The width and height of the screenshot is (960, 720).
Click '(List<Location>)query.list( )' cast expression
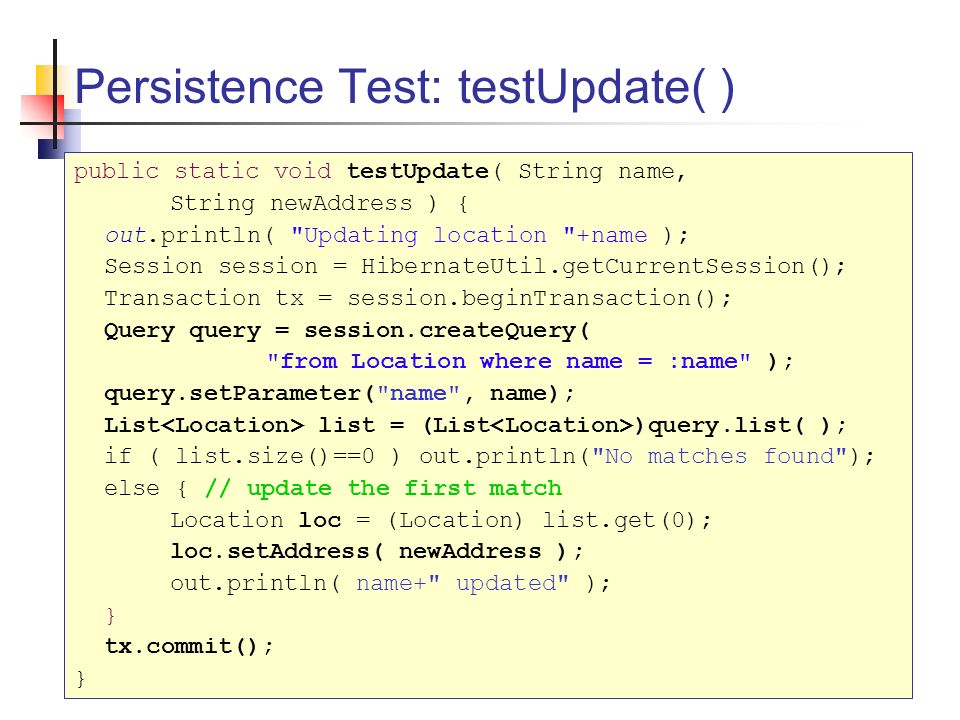tap(626, 425)
